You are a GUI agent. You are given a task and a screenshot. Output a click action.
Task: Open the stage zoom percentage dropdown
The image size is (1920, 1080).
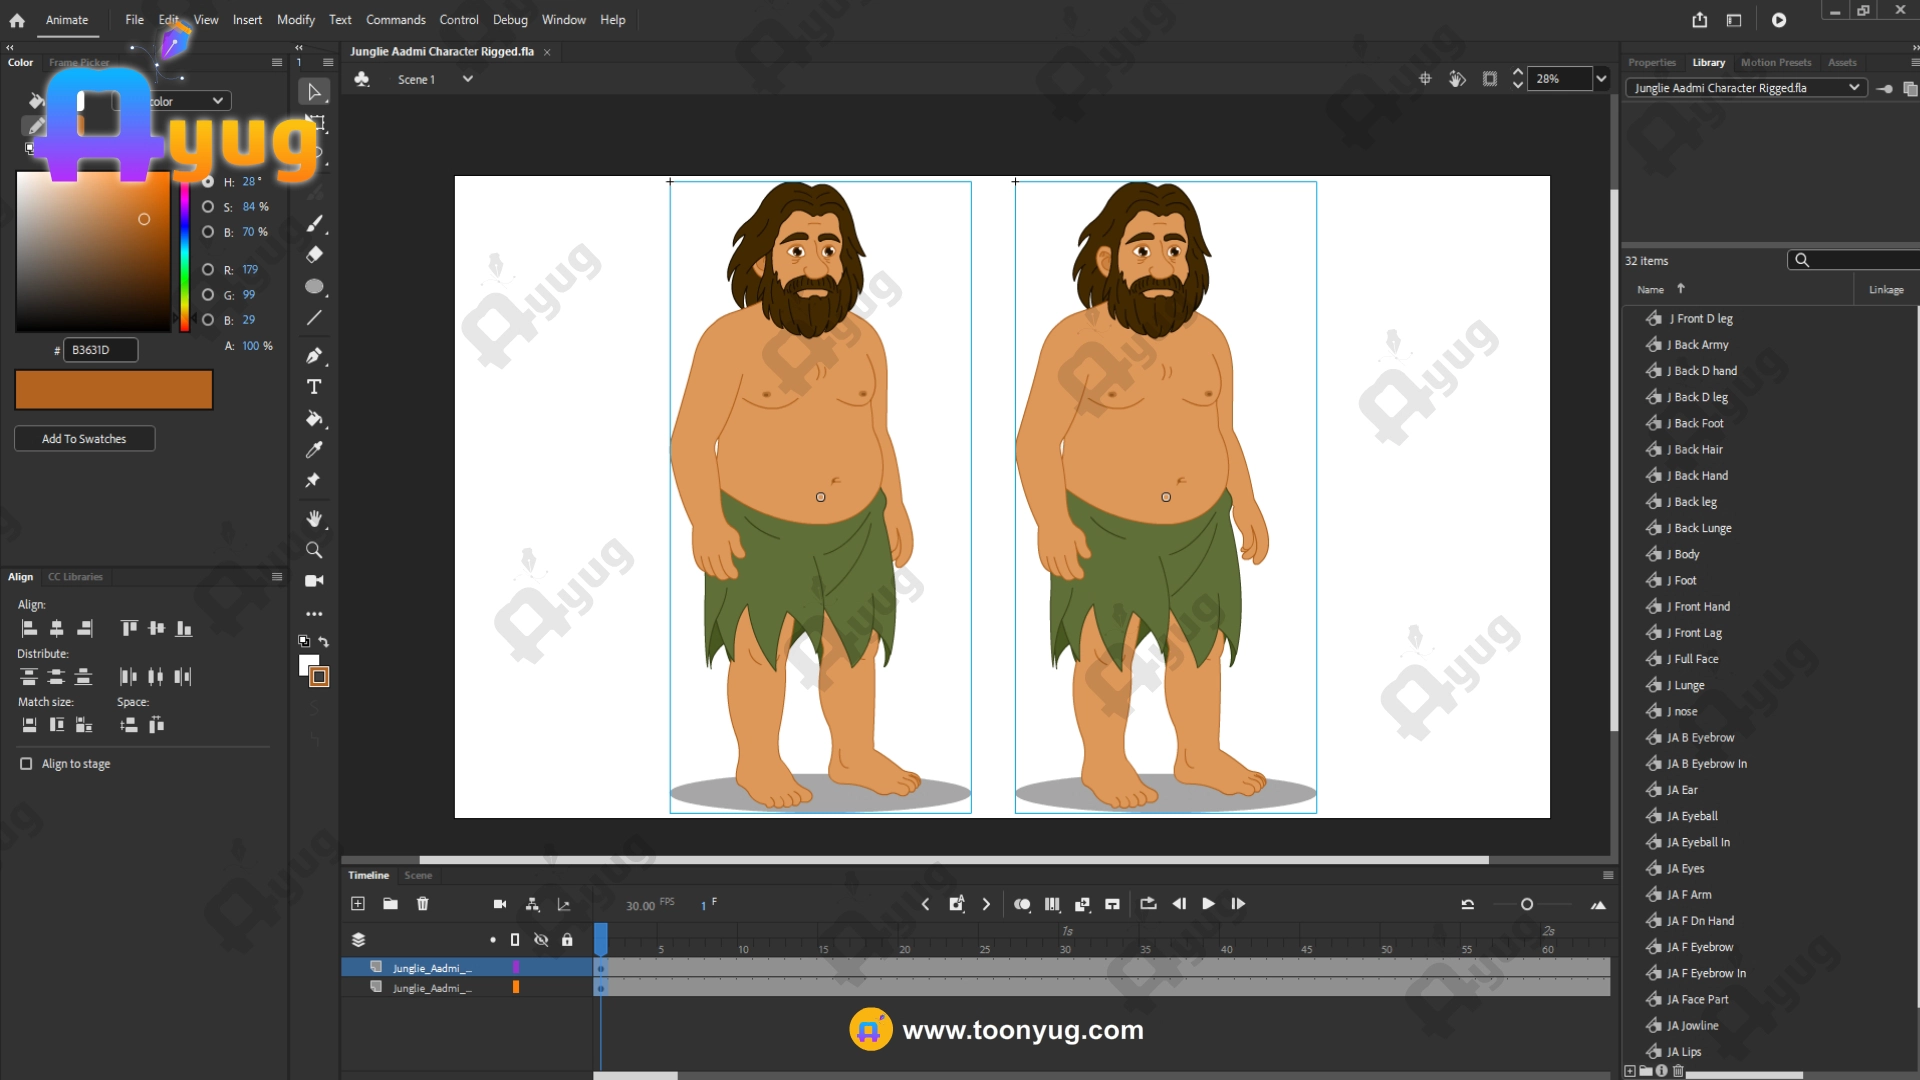click(x=1601, y=79)
